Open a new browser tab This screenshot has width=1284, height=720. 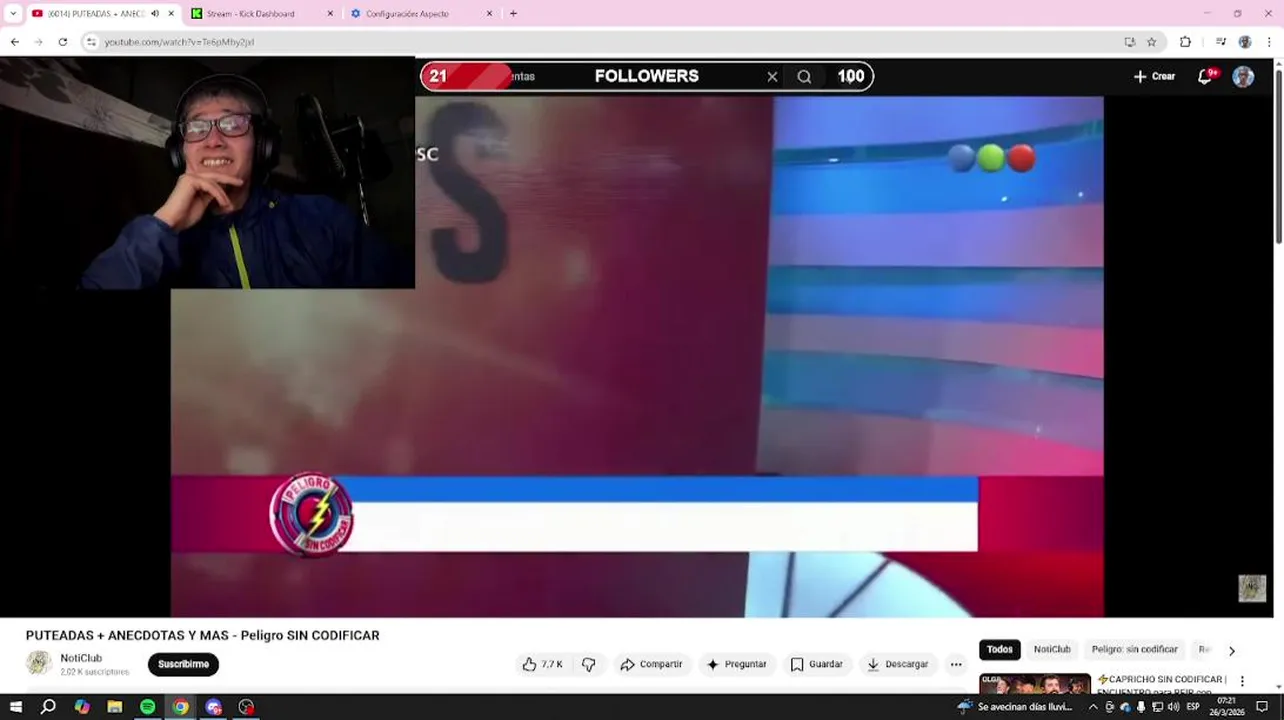(x=513, y=13)
